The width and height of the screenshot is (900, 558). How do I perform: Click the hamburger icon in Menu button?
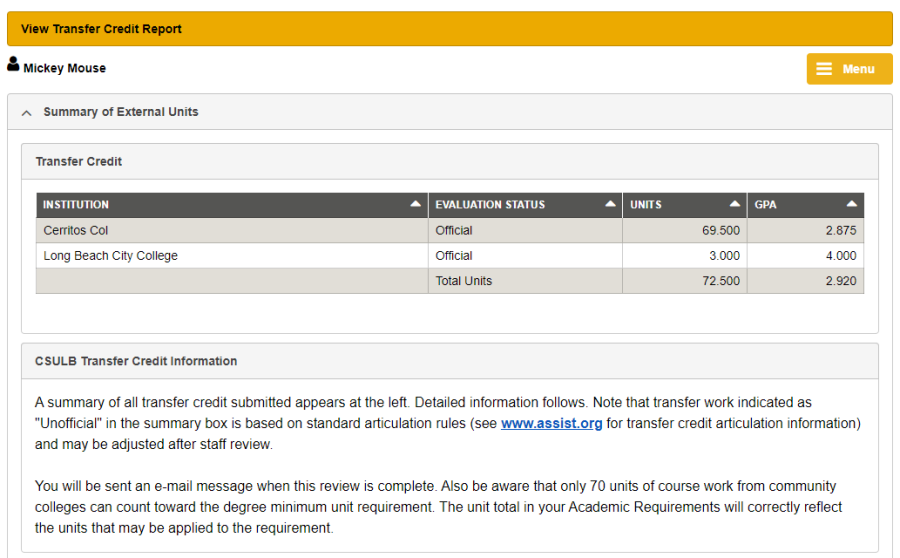[x=824, y=69]
